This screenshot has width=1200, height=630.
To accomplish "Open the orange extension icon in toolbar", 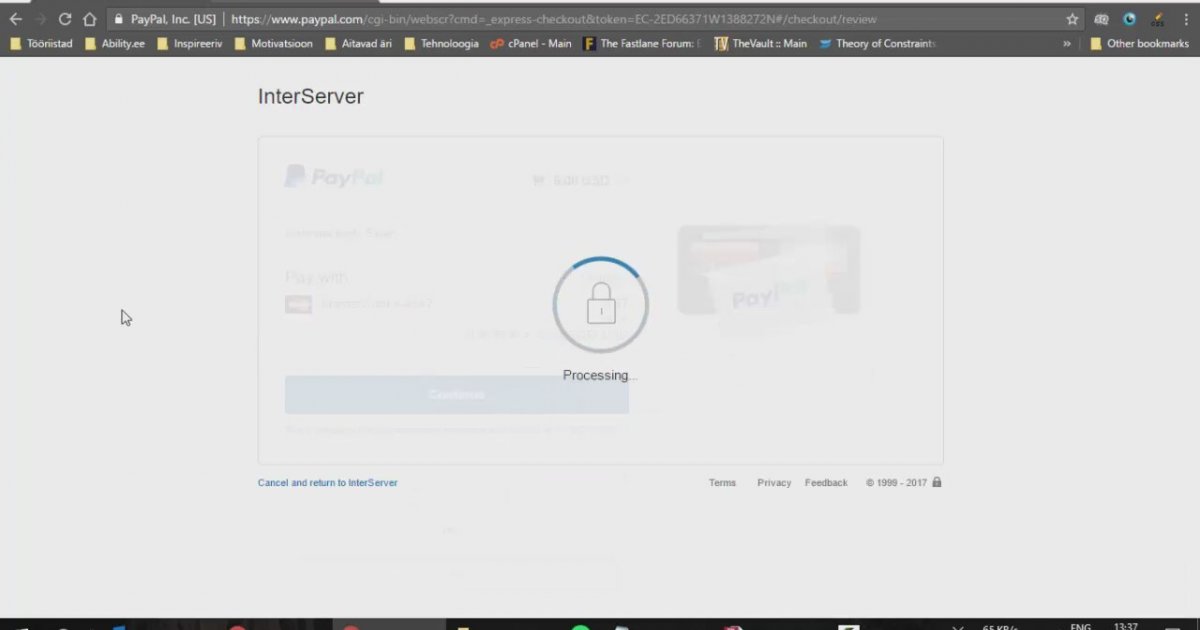I will [x=1157, y=19].
